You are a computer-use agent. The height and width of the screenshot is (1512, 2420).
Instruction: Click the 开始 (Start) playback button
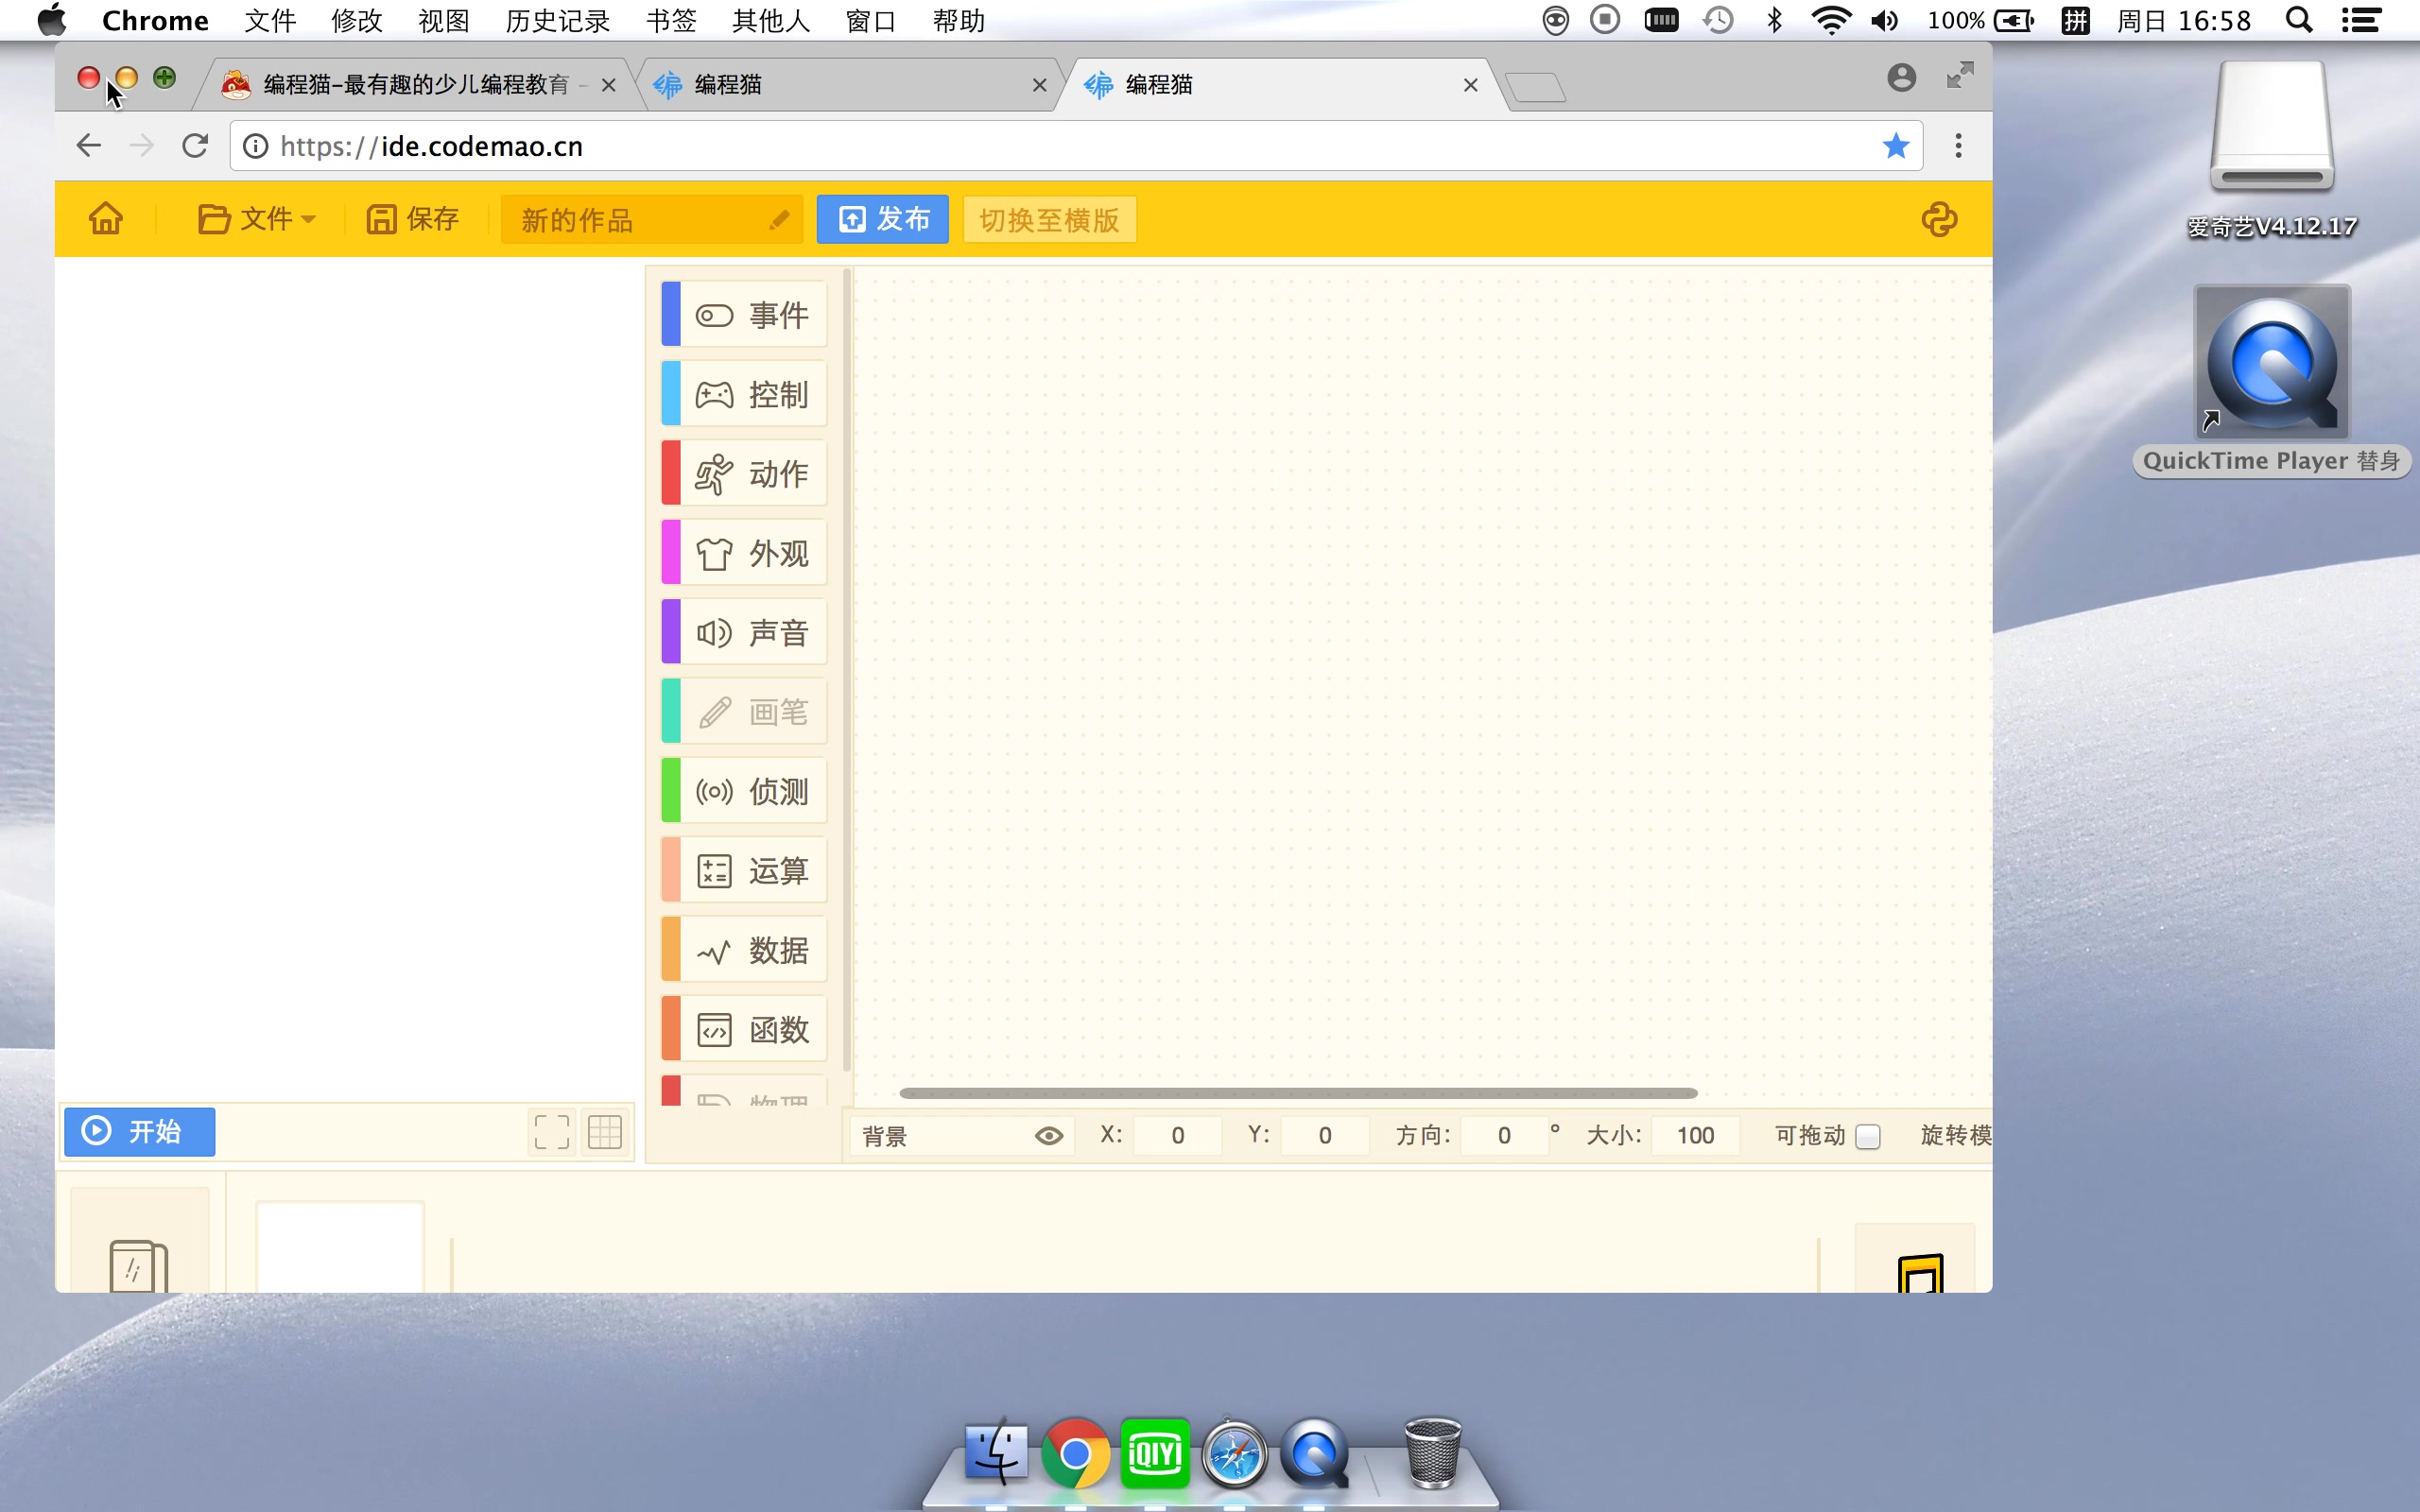point(139,1130)
